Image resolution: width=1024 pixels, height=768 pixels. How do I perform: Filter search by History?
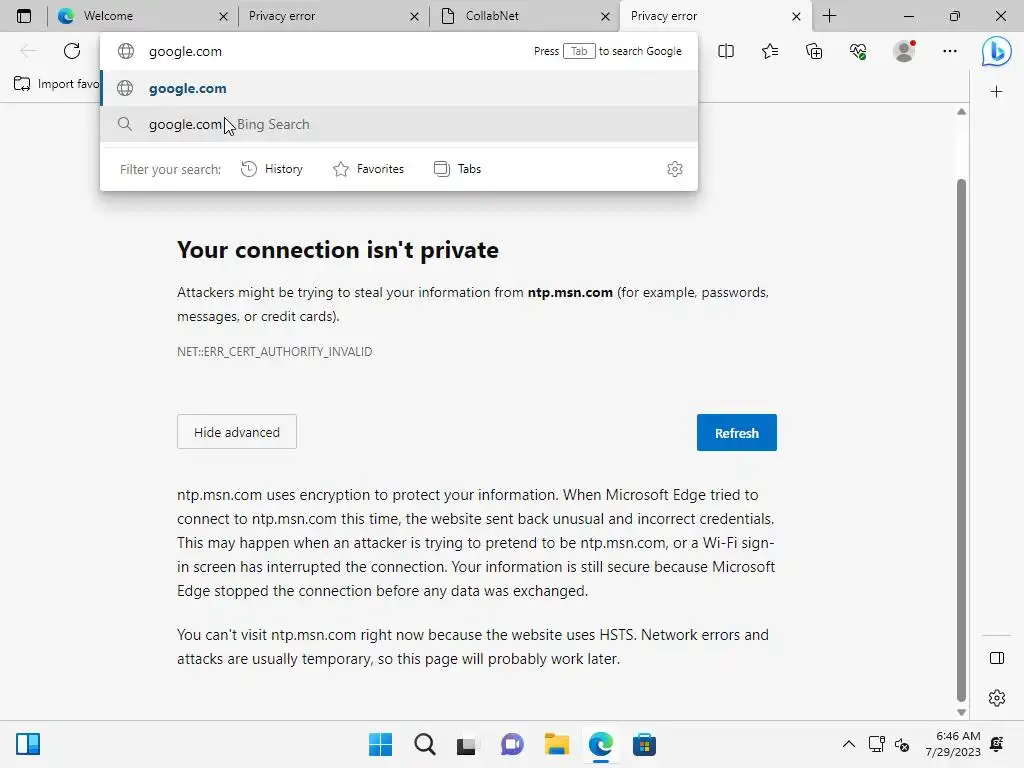pyautogui.click(x=272, y=169)
